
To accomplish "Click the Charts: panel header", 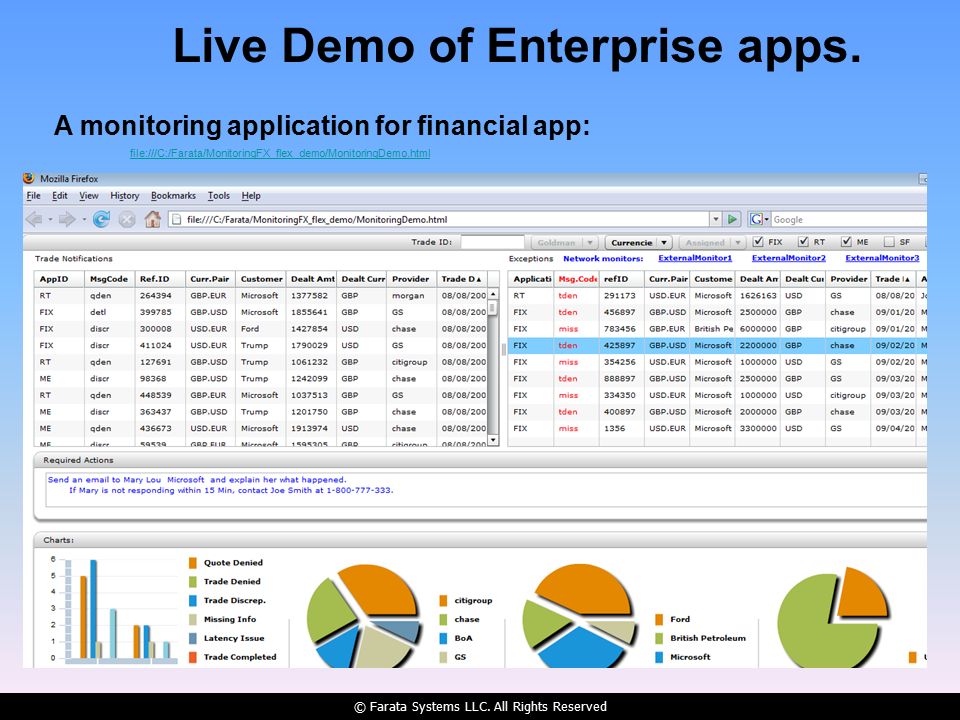I will point(480,540).
